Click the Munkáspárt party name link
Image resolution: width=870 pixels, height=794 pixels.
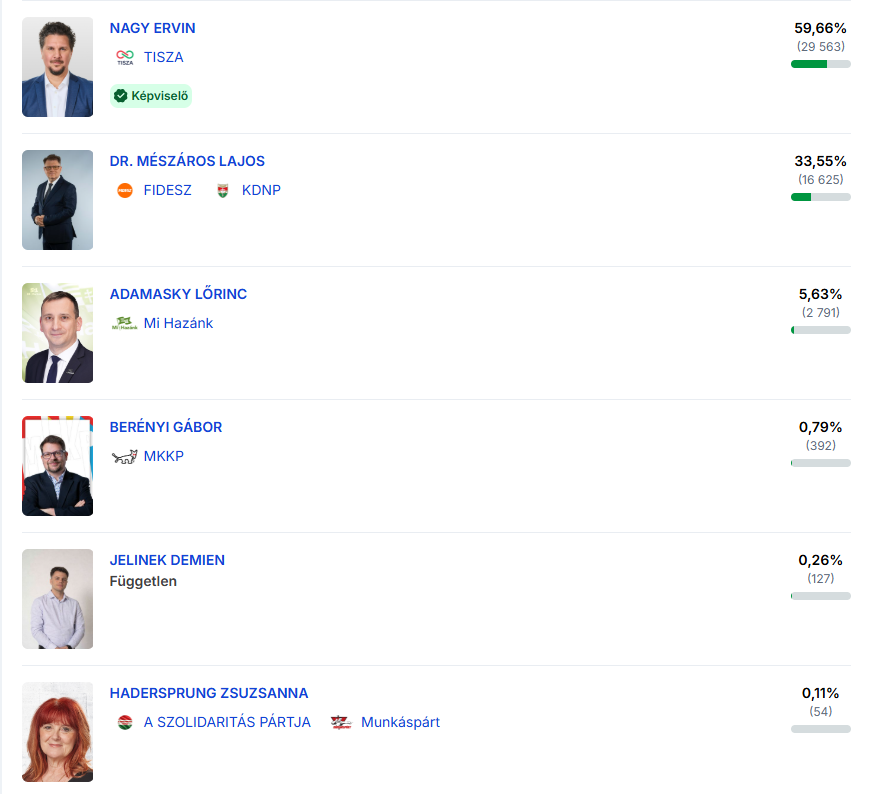(400, 722)
